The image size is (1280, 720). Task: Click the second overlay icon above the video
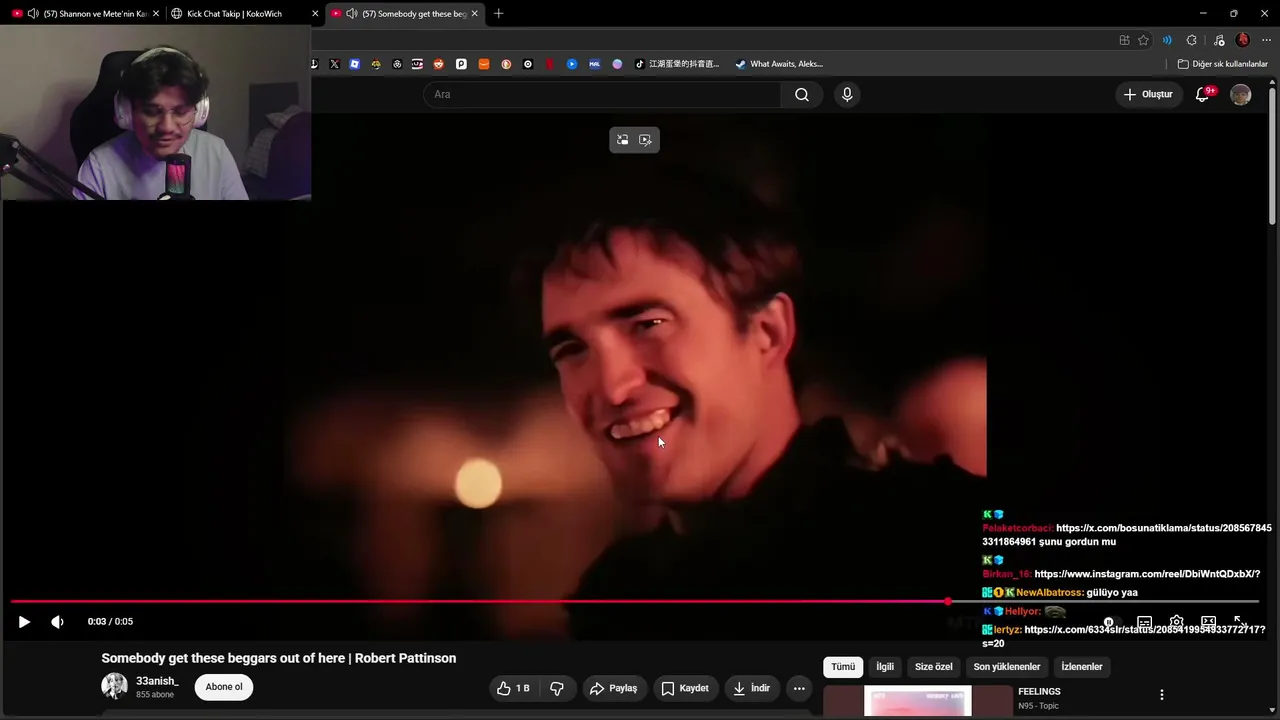[646, 140]
